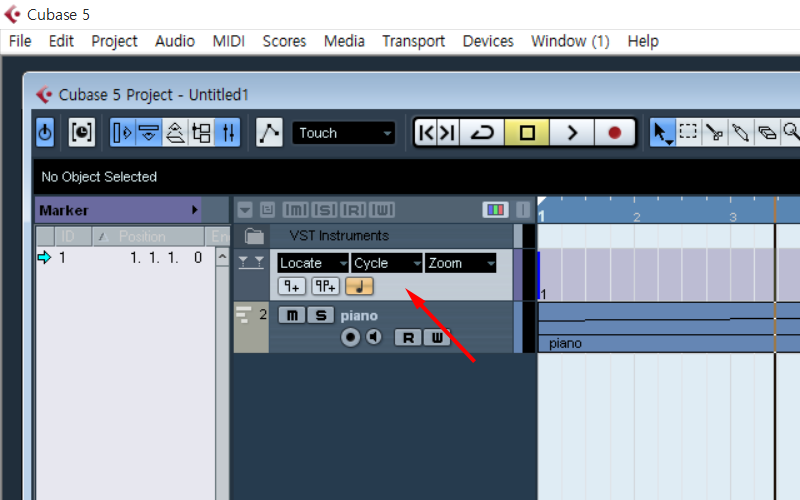
Task: Toggle global Mute state button
Action: pyautogui.click(x=295, y=210)
